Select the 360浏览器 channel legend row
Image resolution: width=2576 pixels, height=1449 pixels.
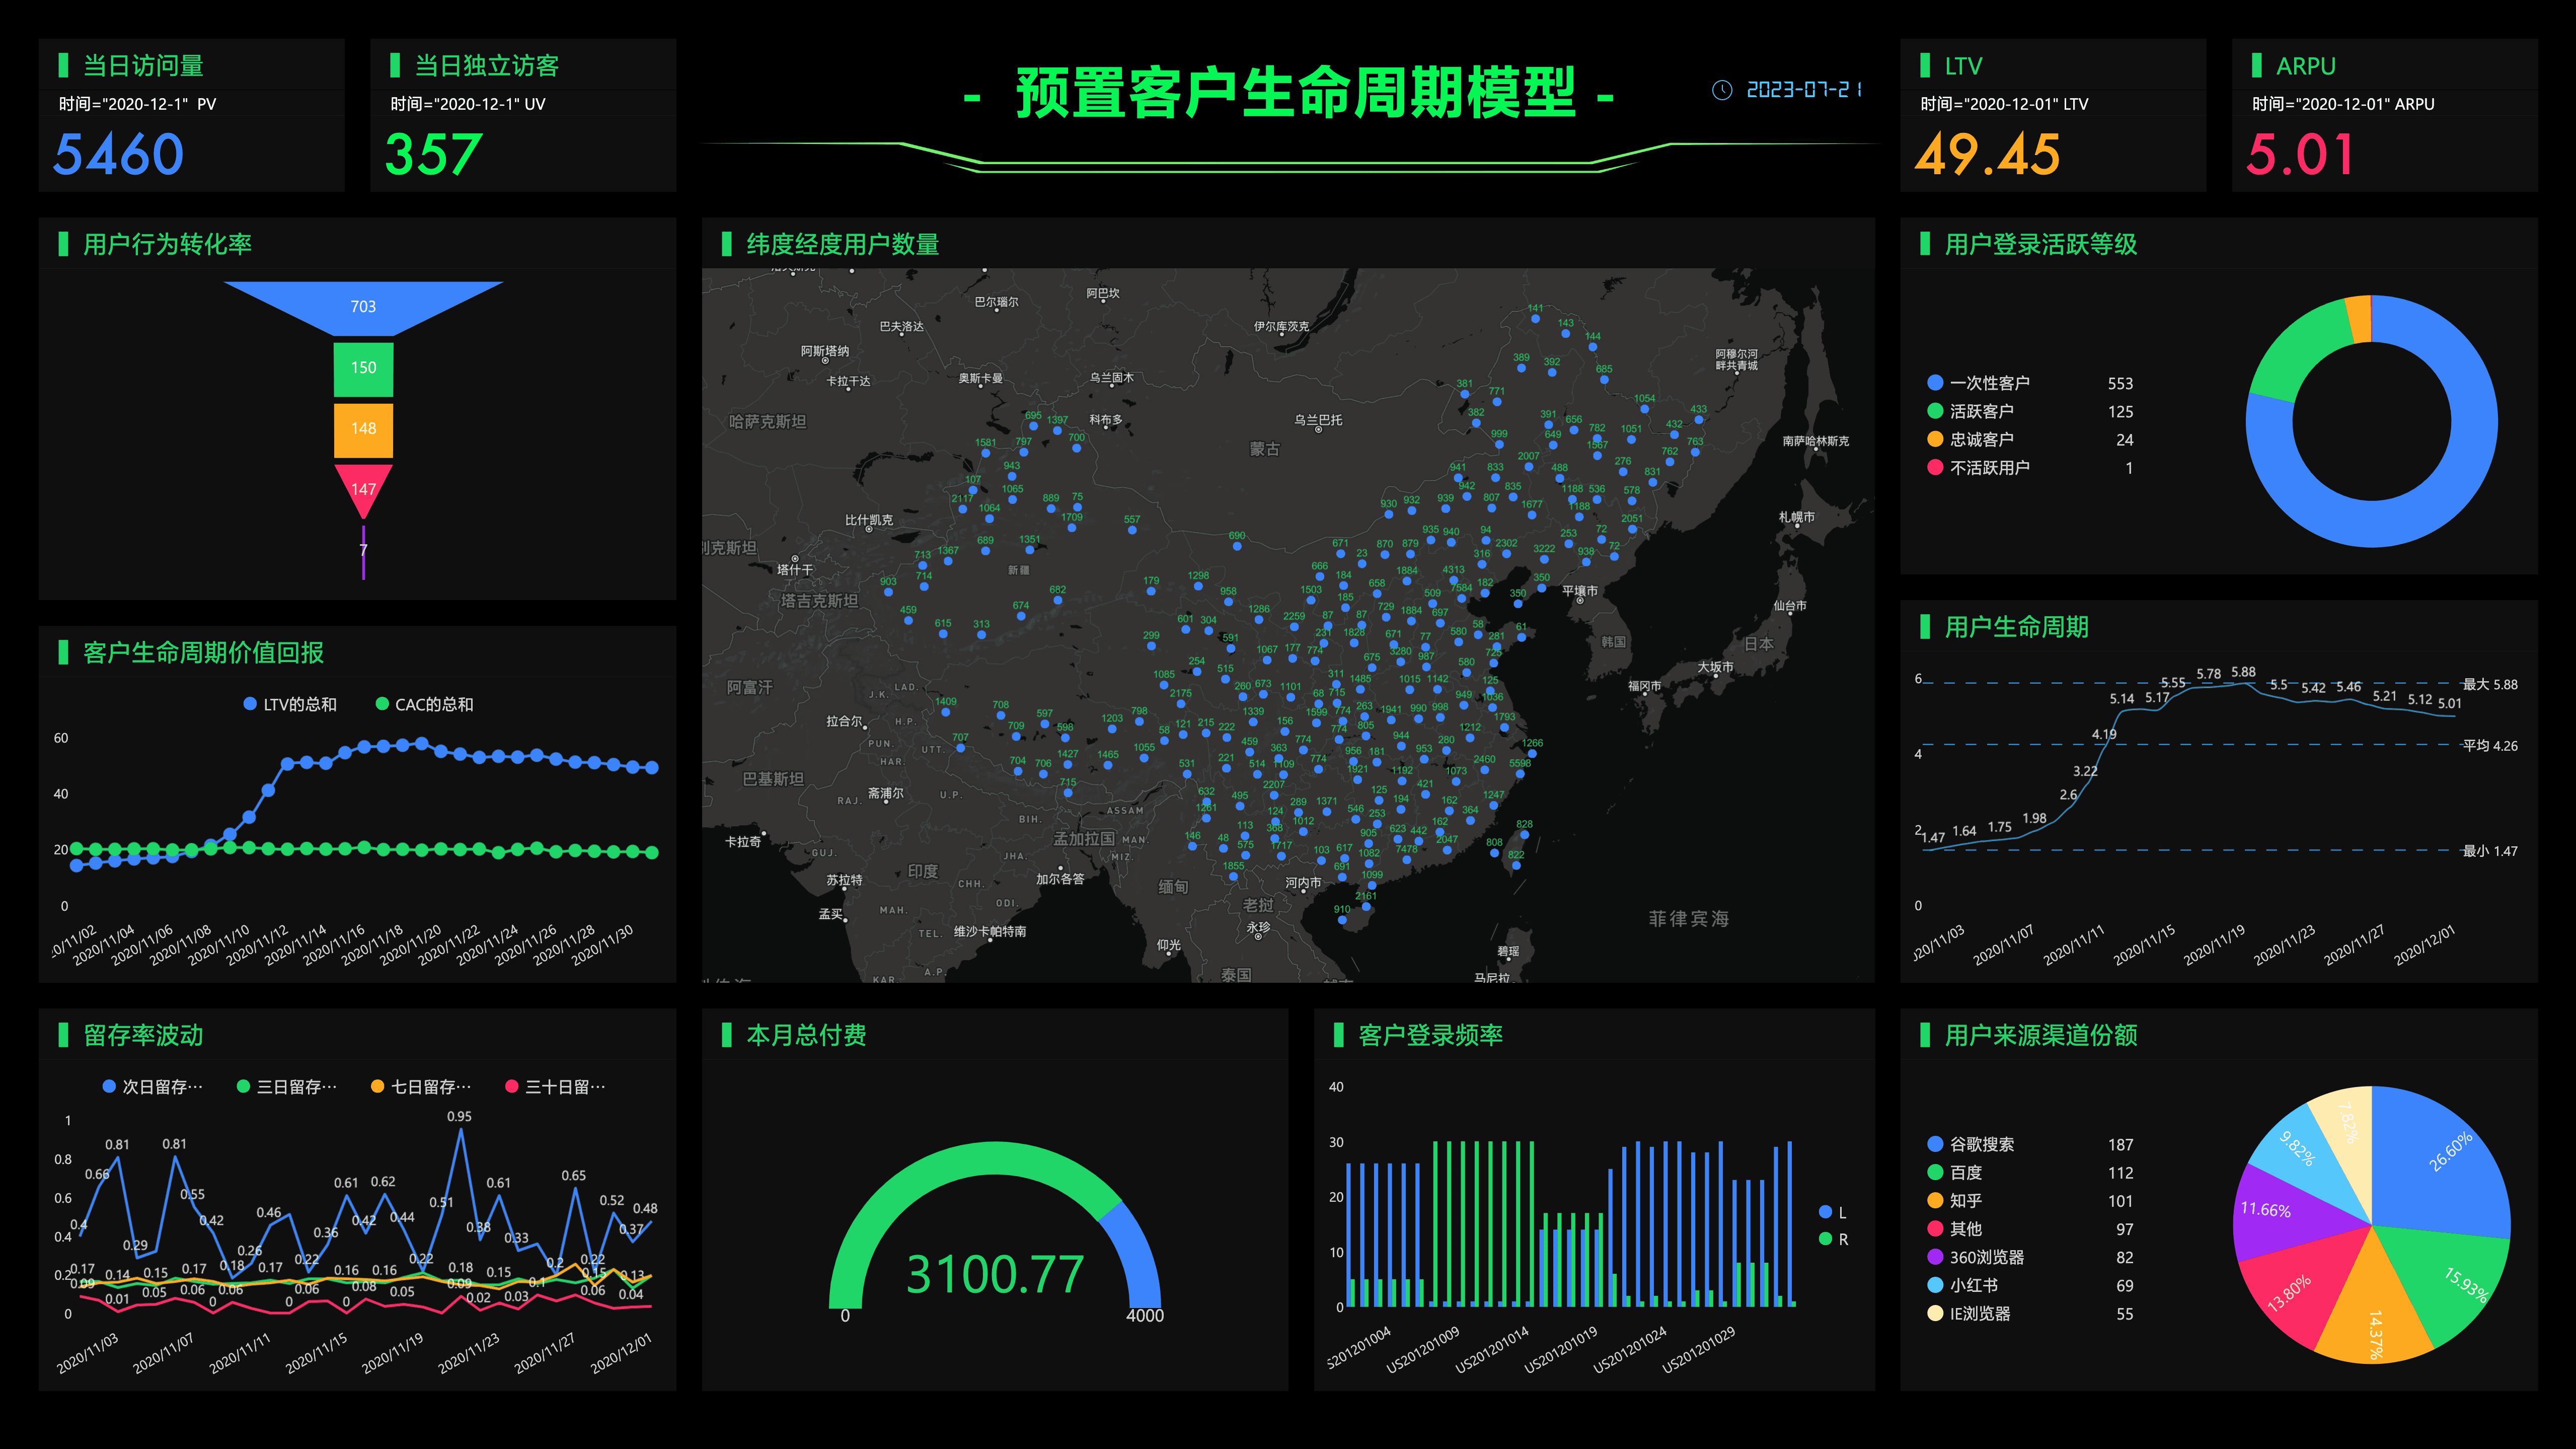click(x=2030, y=1257)
